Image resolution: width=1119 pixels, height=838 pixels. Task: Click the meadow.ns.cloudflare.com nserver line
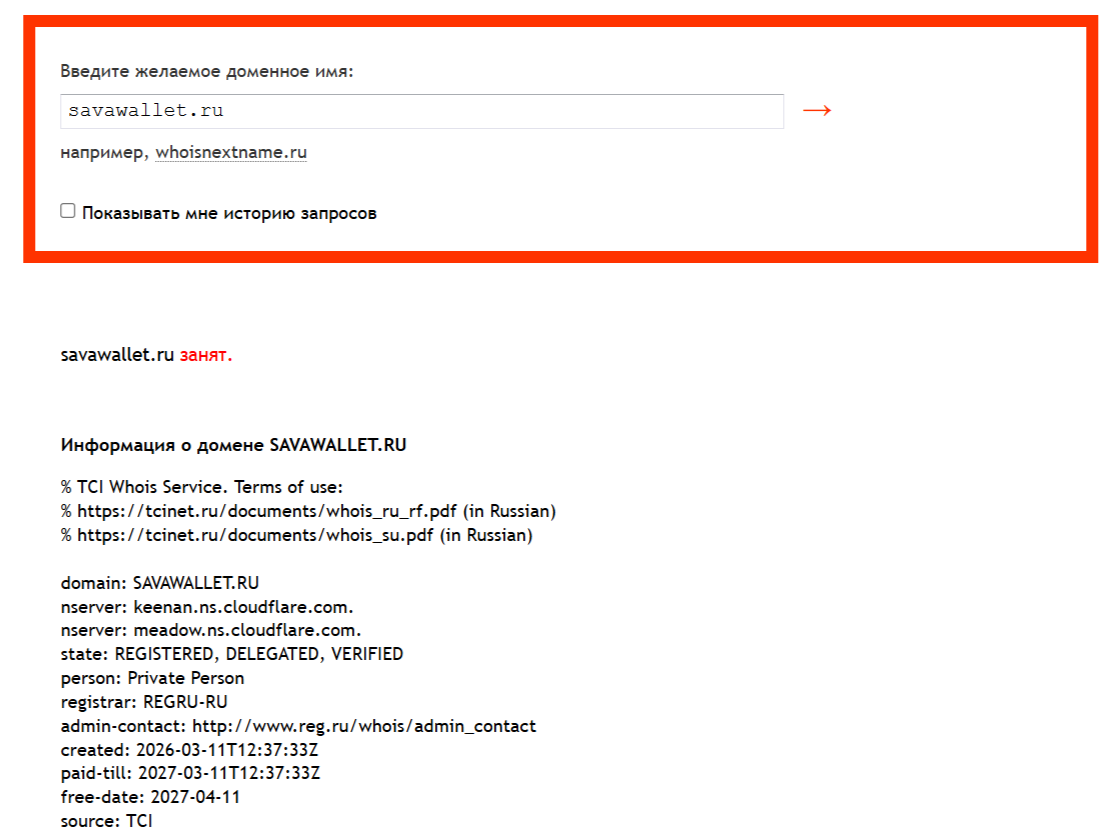pyautogui.click(x=211, y=630)
